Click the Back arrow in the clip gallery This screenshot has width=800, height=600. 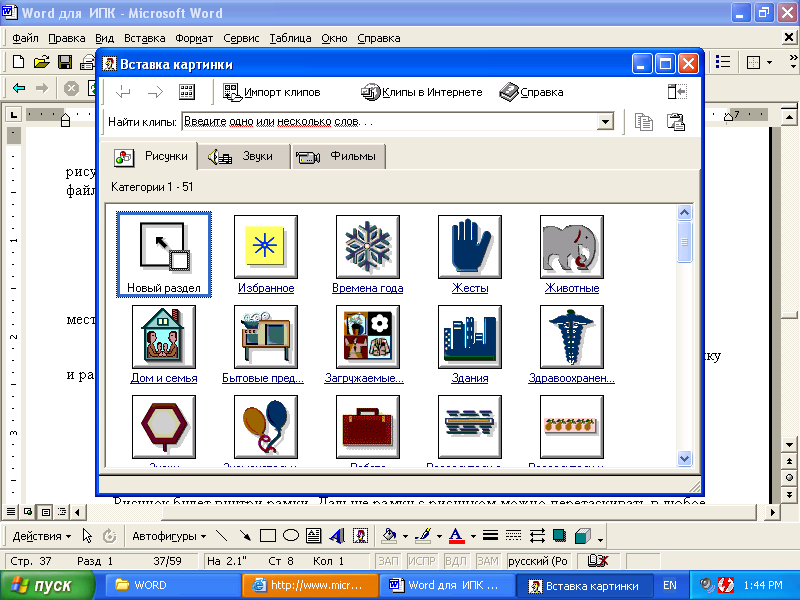[123, 92]
